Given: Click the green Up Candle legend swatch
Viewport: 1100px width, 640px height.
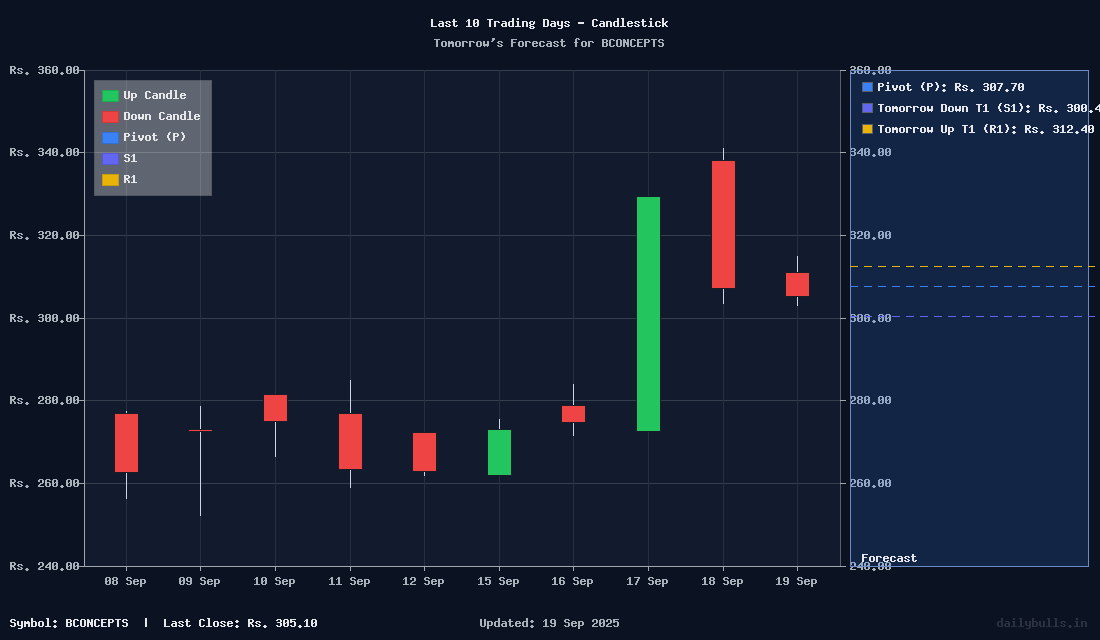Looking at the screenshot, I should point(110,96).
